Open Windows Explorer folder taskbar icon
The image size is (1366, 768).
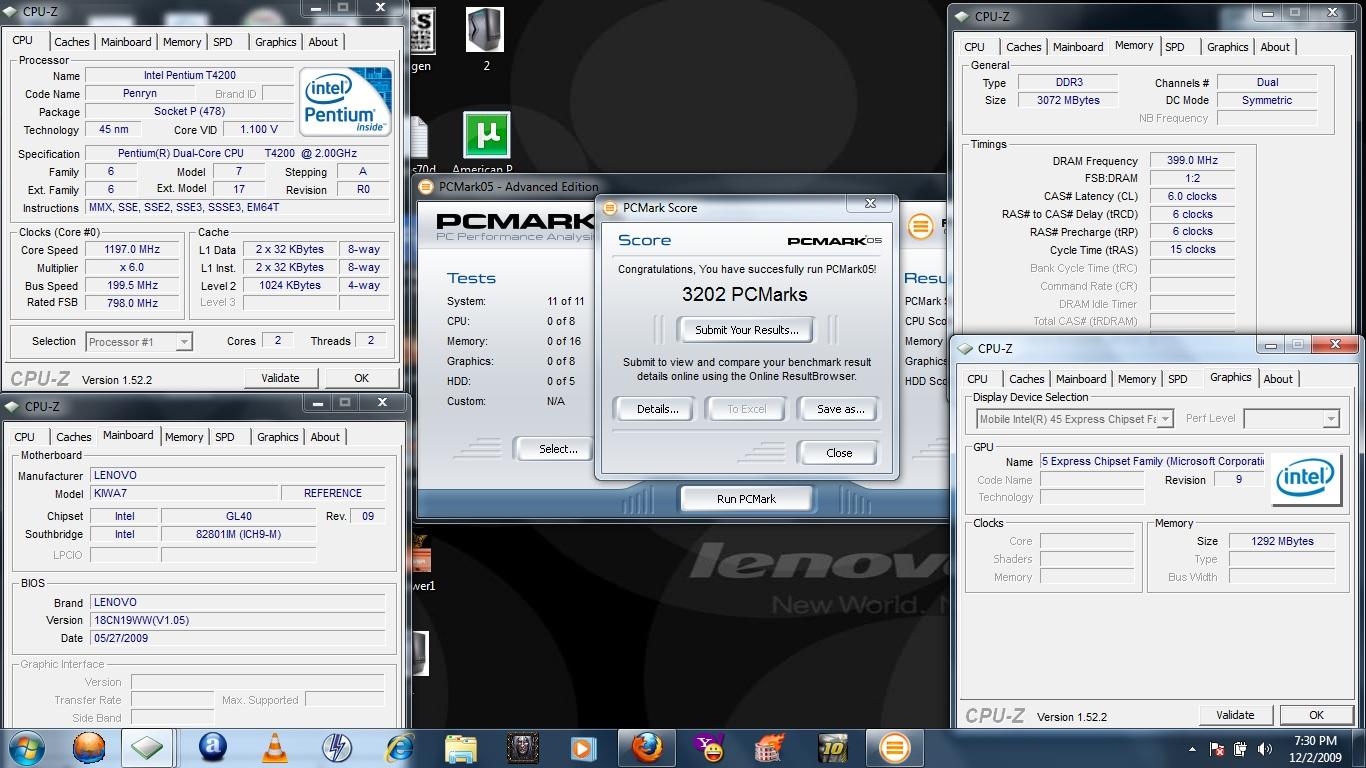(x=461, y=747)
